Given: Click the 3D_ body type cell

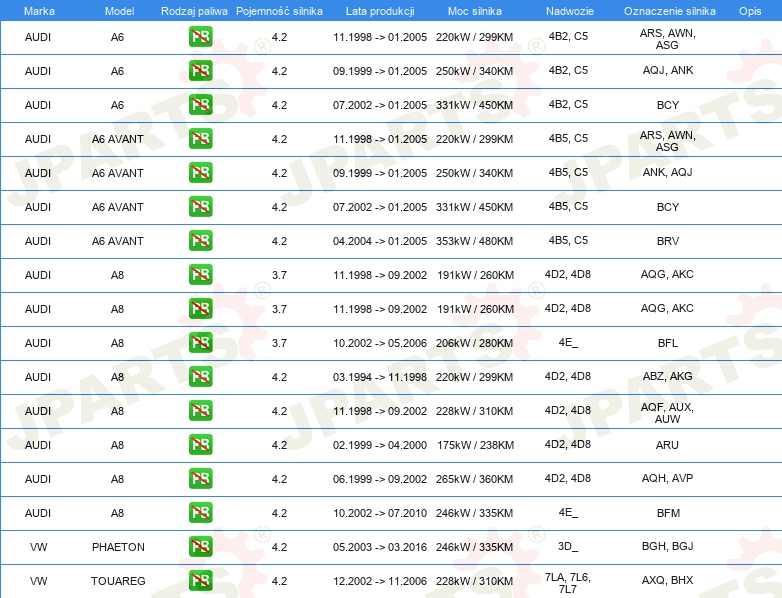Looking at the screenshot, I should point(568,546).
